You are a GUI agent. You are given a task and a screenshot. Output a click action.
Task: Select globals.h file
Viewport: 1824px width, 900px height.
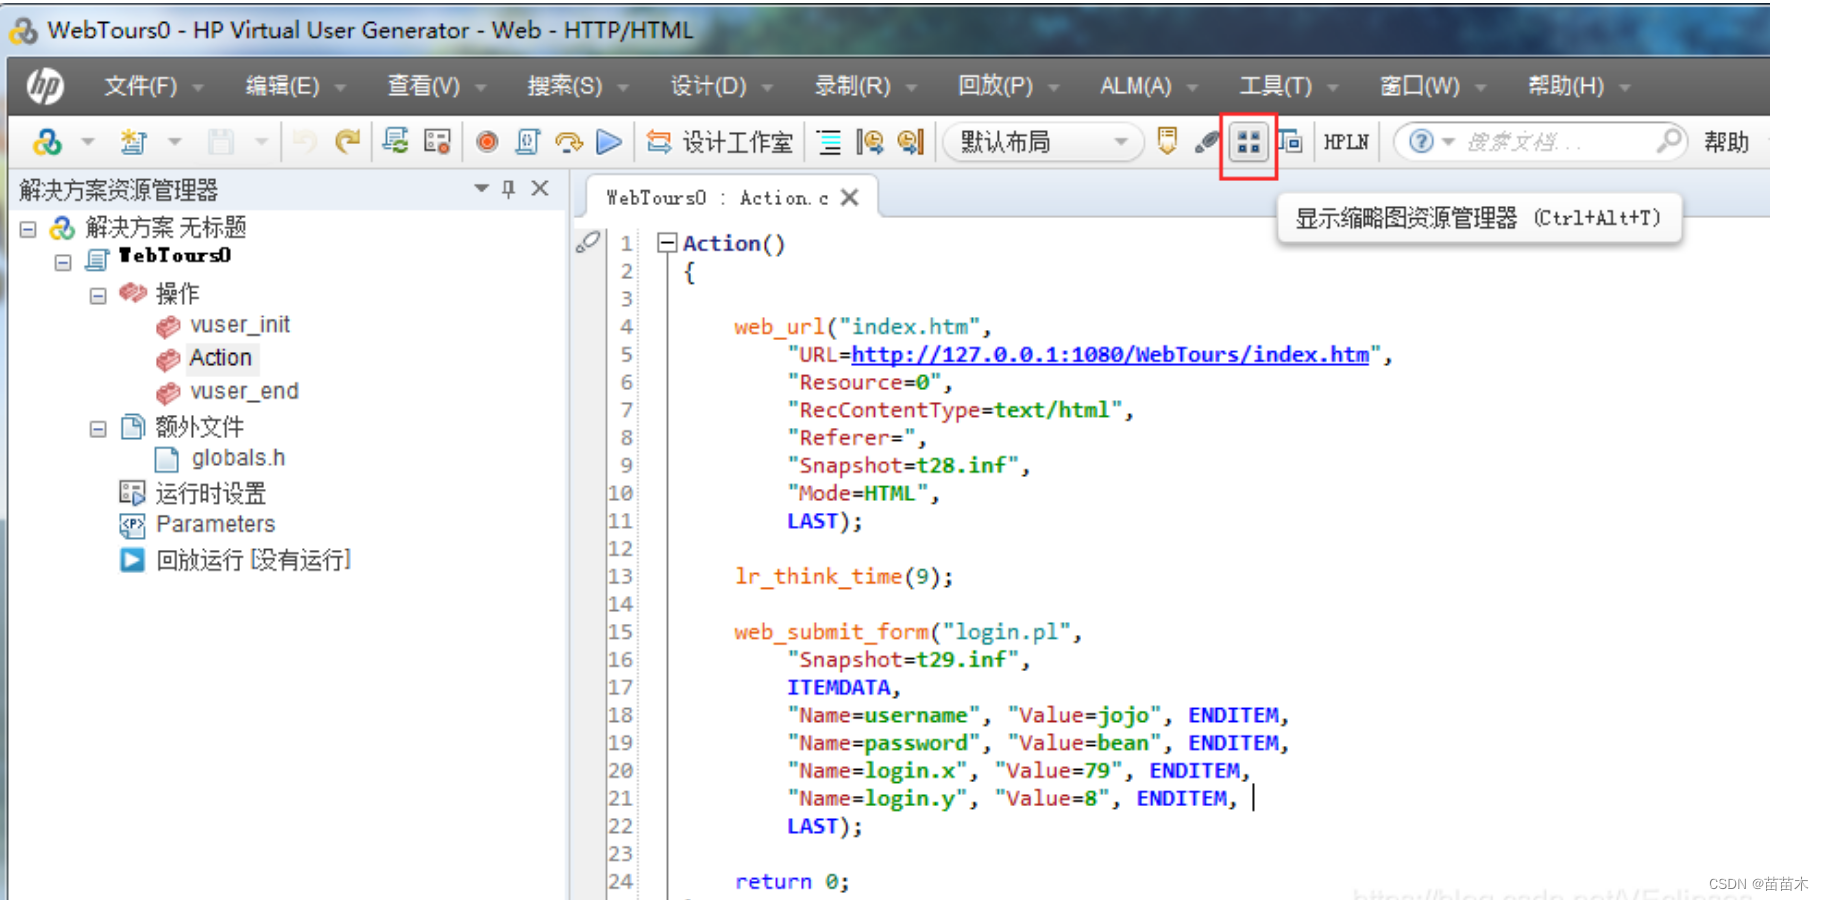coord(238,458)
